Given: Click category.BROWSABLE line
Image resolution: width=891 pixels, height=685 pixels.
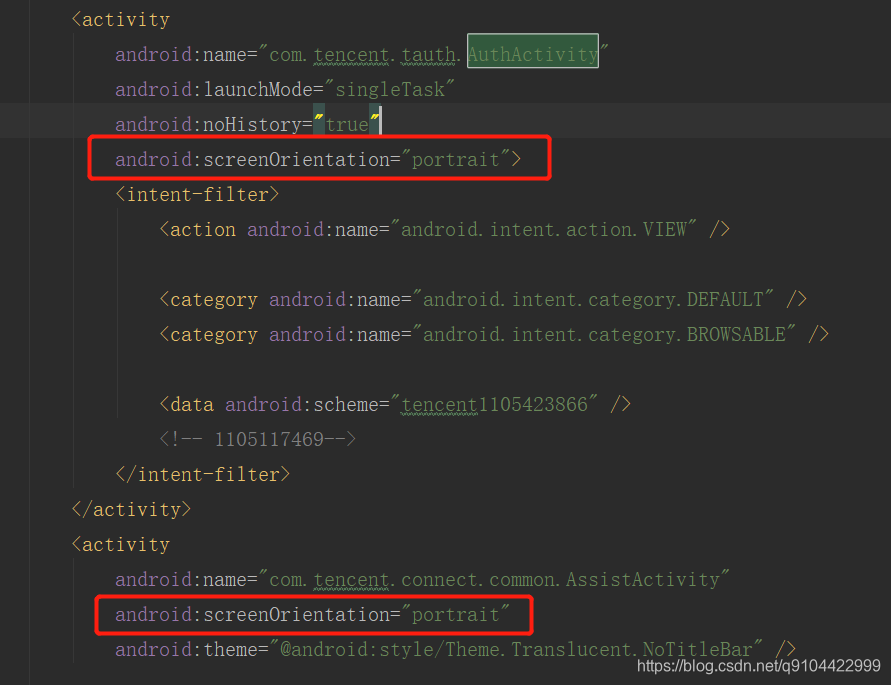Looking at the screenshot, I should (494, 335).
